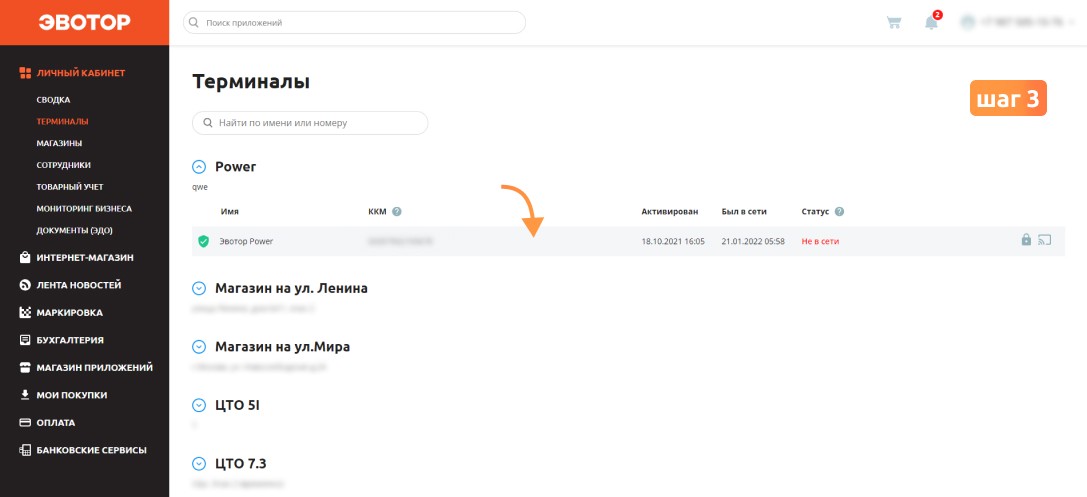Open Документы (ЭДО) in sidebar

point(75,230)
